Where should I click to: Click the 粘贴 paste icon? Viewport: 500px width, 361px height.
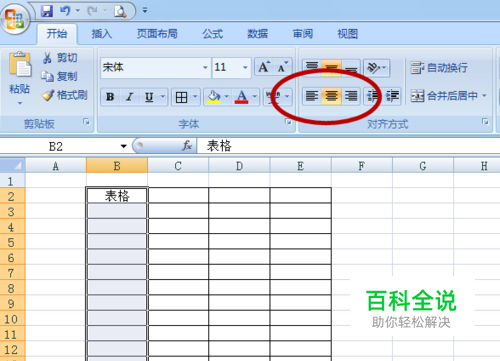(x=20, y=64)
